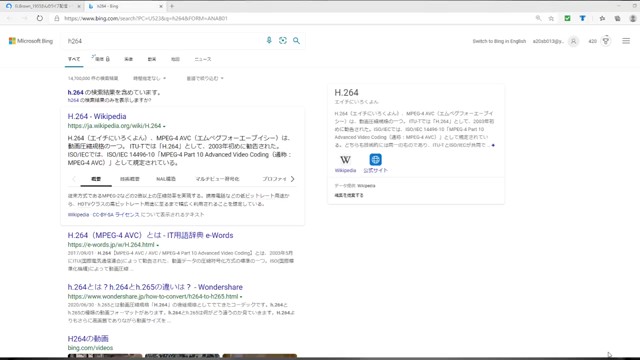Image resolution: width=640 pixels, height=360 pixels.
Task: Activate the microphone voice search icon
Action: click(x=269, y=40)
